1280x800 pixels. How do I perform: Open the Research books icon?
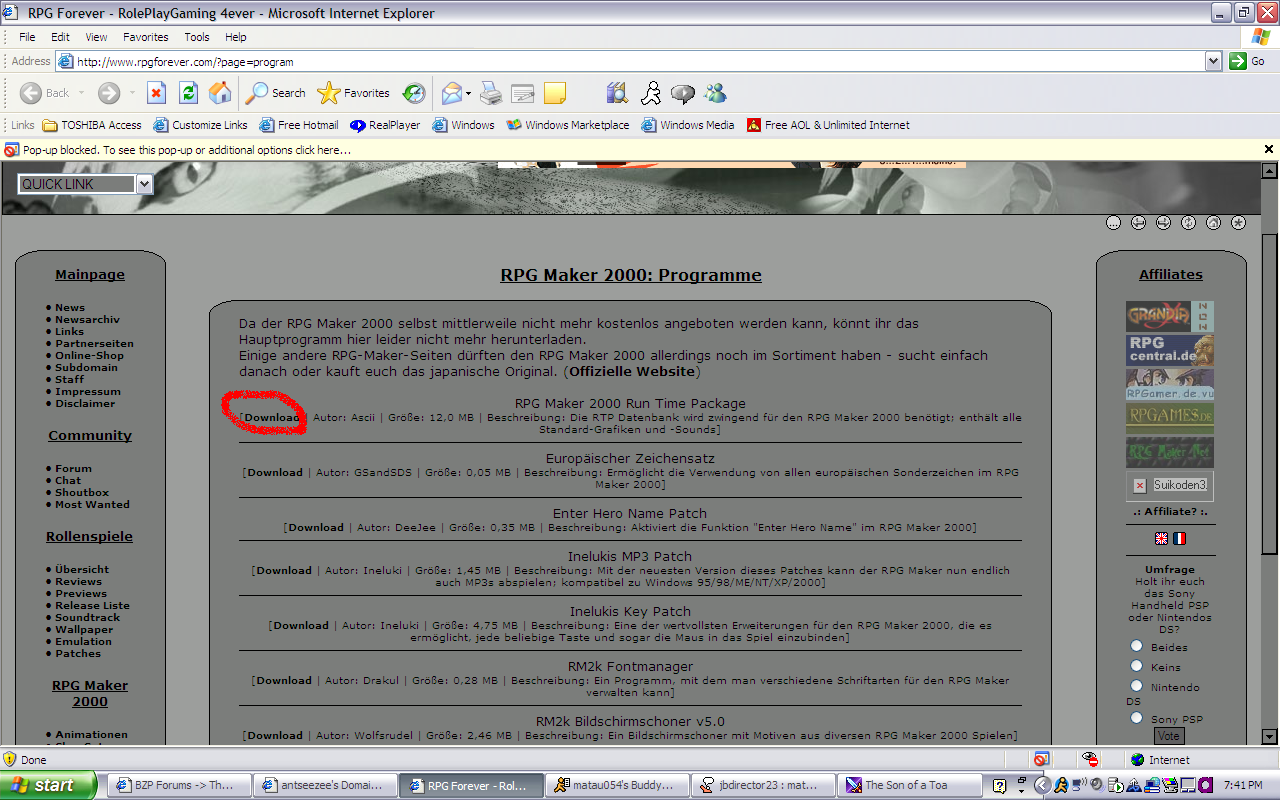618,93
